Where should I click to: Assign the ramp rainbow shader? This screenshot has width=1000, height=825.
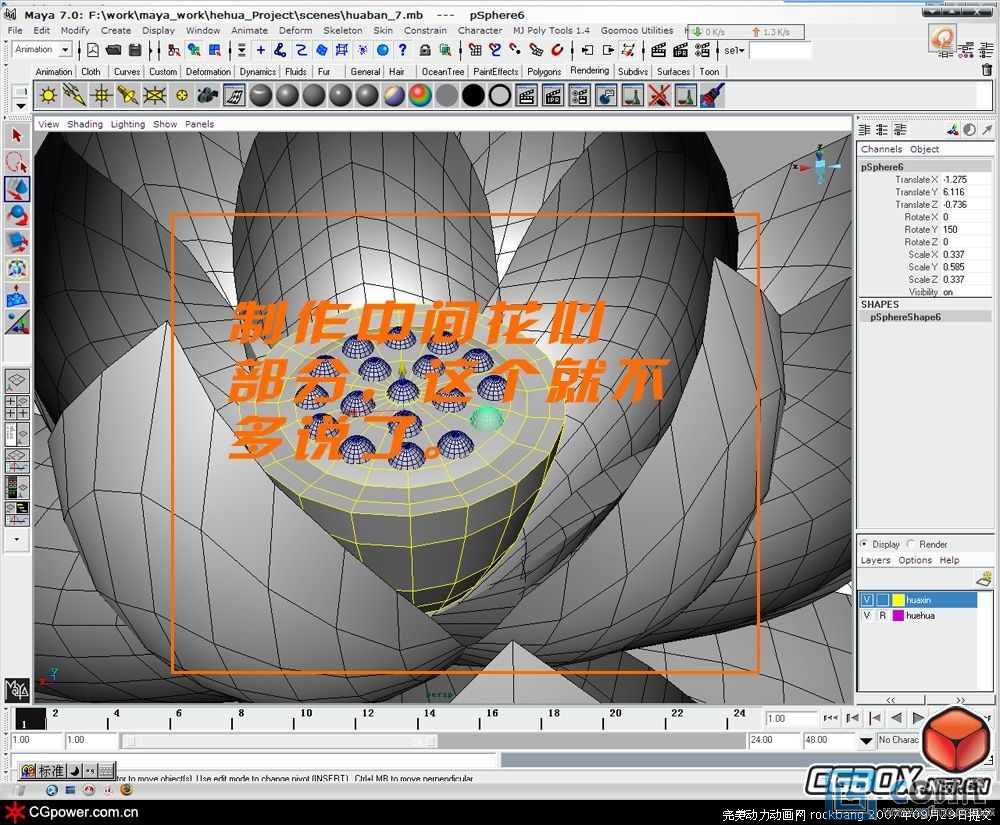420,96
